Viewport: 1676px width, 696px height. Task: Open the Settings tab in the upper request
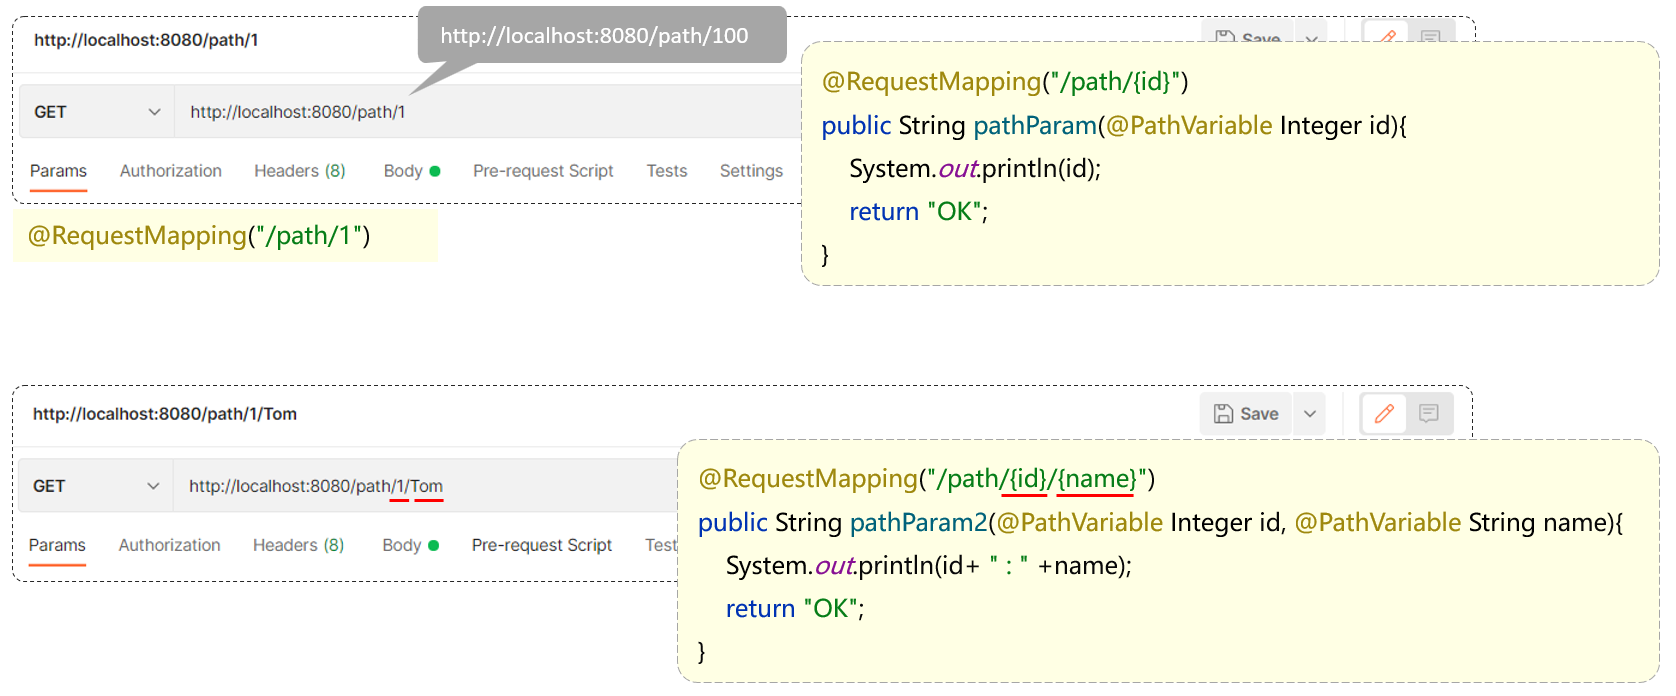pyautogui.click(x=751, y=171)
